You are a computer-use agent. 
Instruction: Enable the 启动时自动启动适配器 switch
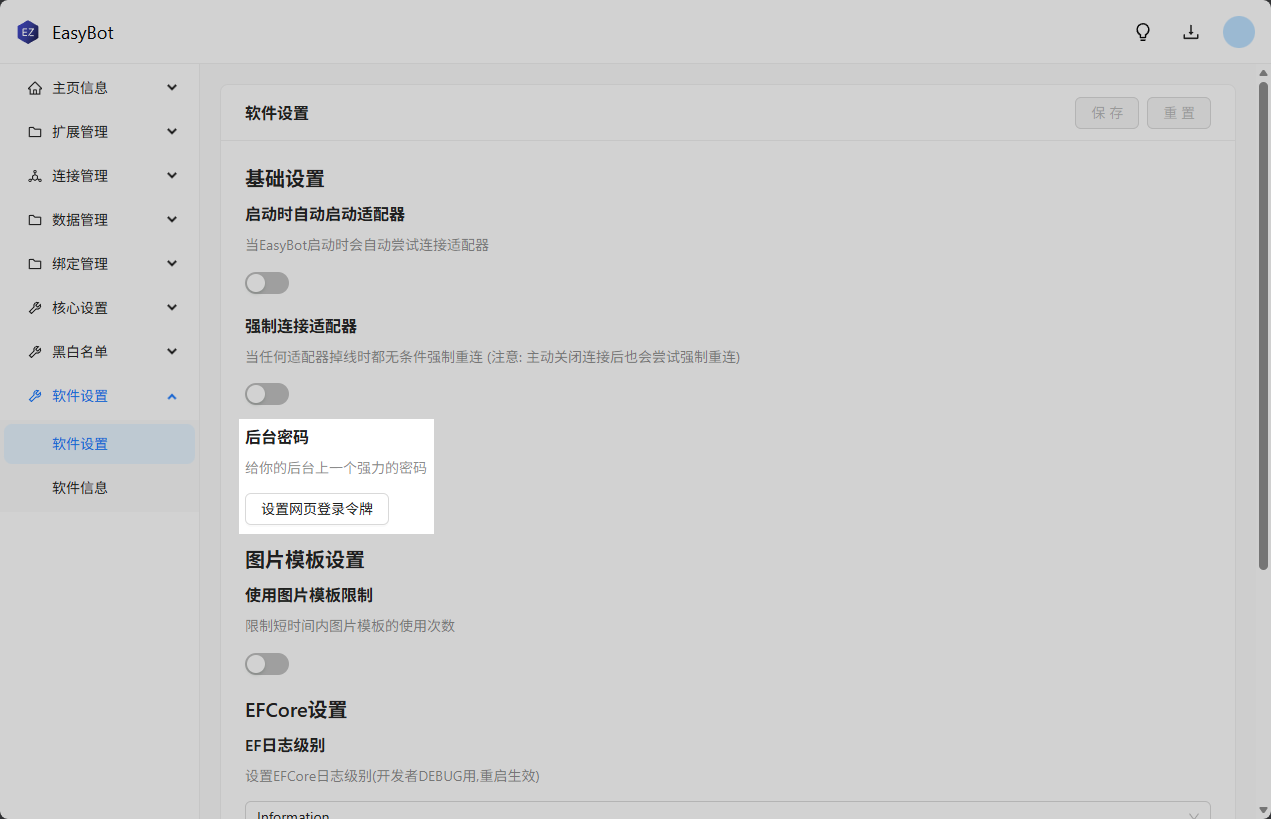point(267,283)
